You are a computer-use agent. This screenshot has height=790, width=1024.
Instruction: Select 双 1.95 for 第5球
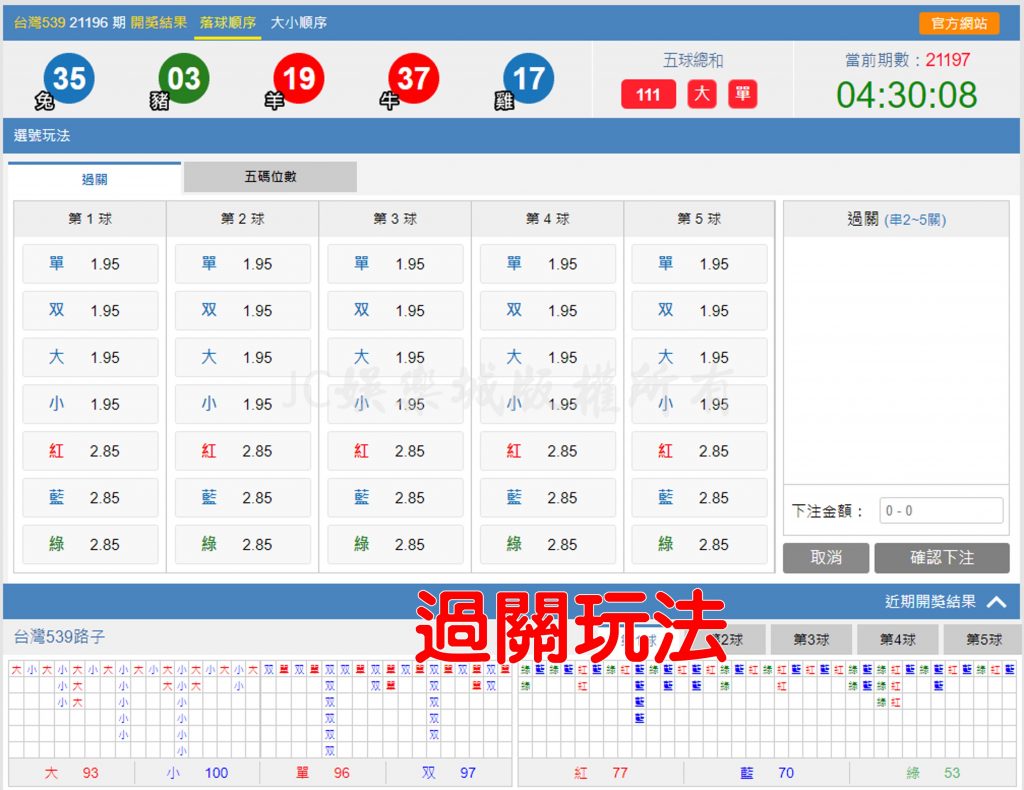coord(699,311)
